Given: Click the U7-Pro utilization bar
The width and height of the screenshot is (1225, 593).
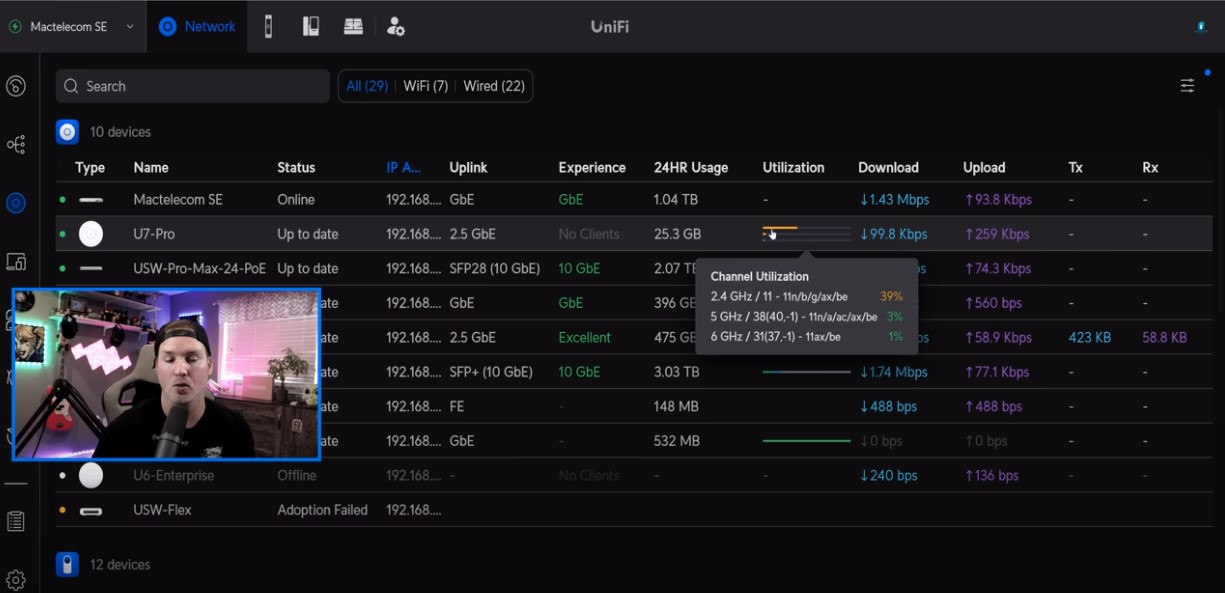Looking at the screenshot, I should pos(806,234).
